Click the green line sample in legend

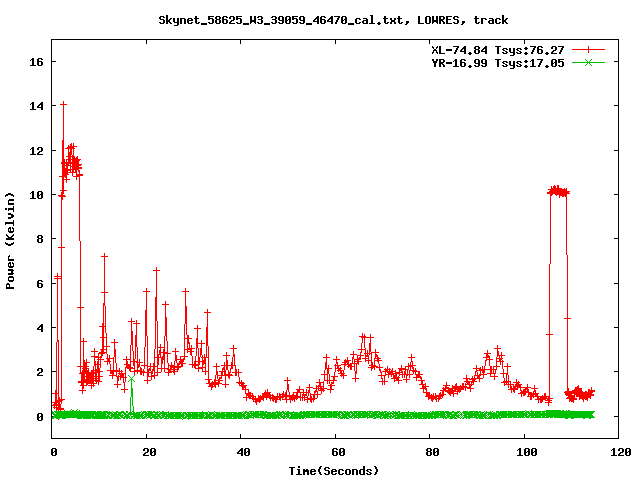point(588,62)
